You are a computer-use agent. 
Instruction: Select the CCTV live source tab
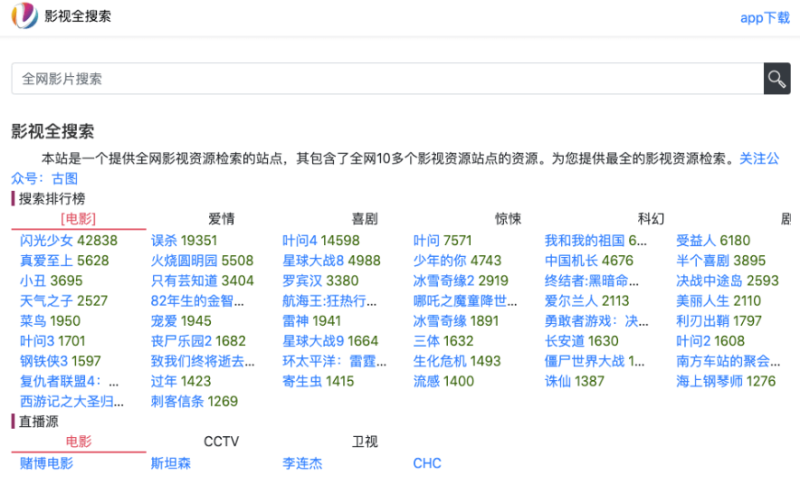tap(221, 441)
